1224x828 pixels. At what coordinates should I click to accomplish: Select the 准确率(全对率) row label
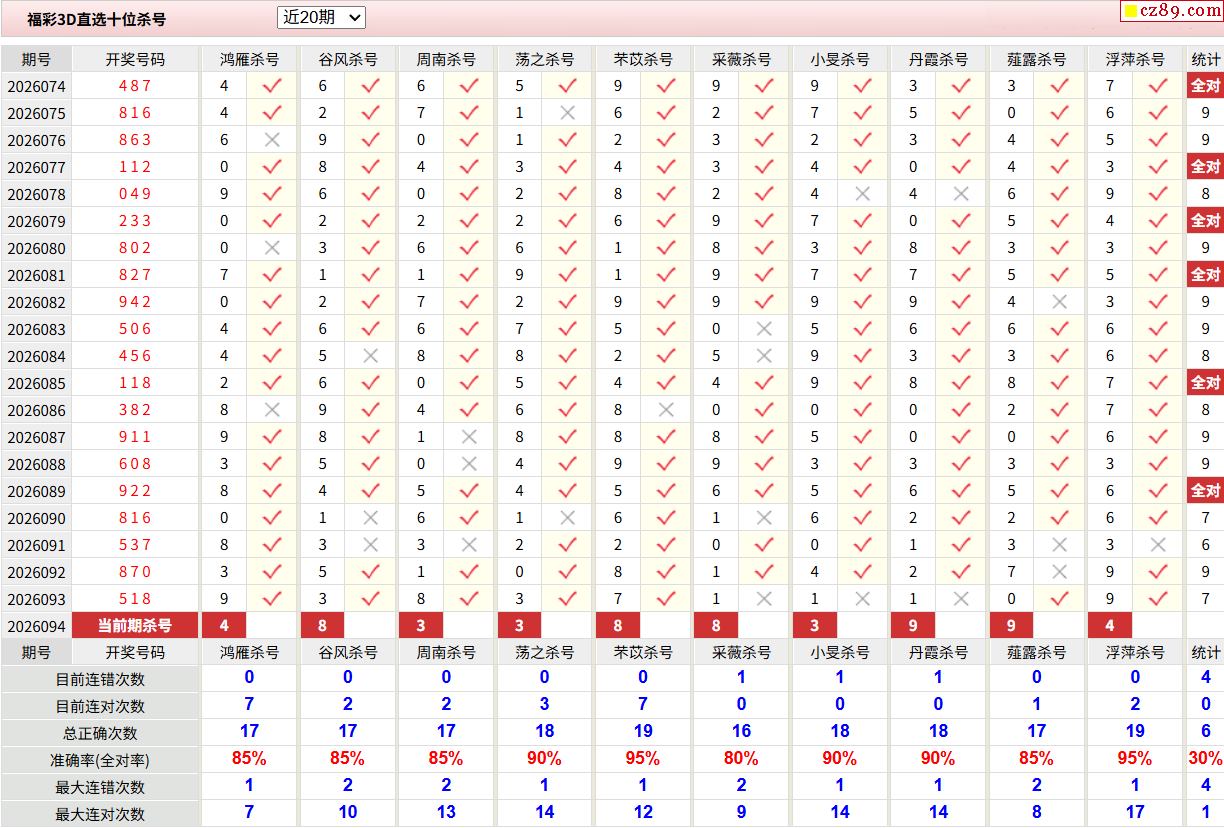100,760
